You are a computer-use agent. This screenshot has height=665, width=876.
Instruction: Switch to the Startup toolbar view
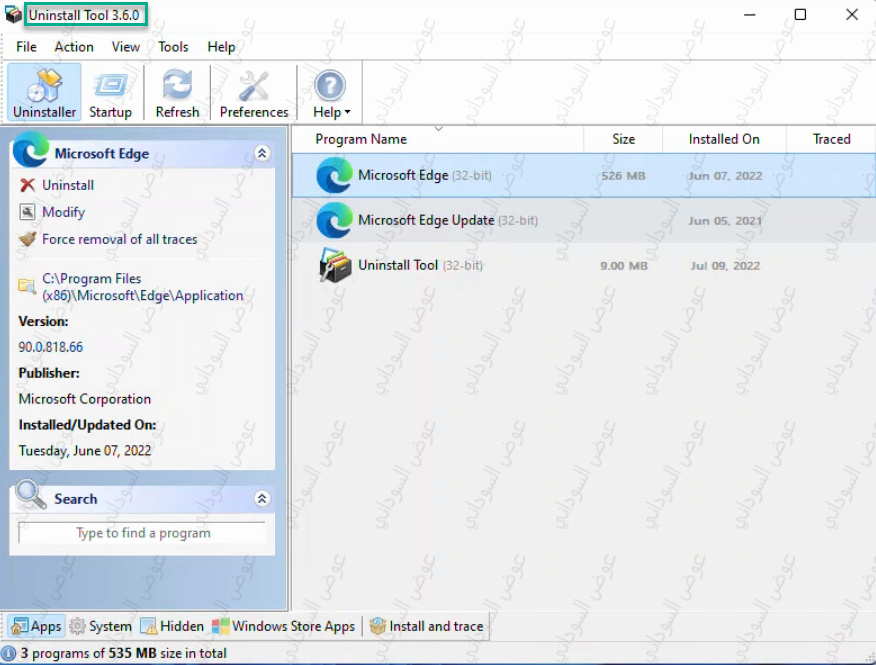tap(110, 93)
